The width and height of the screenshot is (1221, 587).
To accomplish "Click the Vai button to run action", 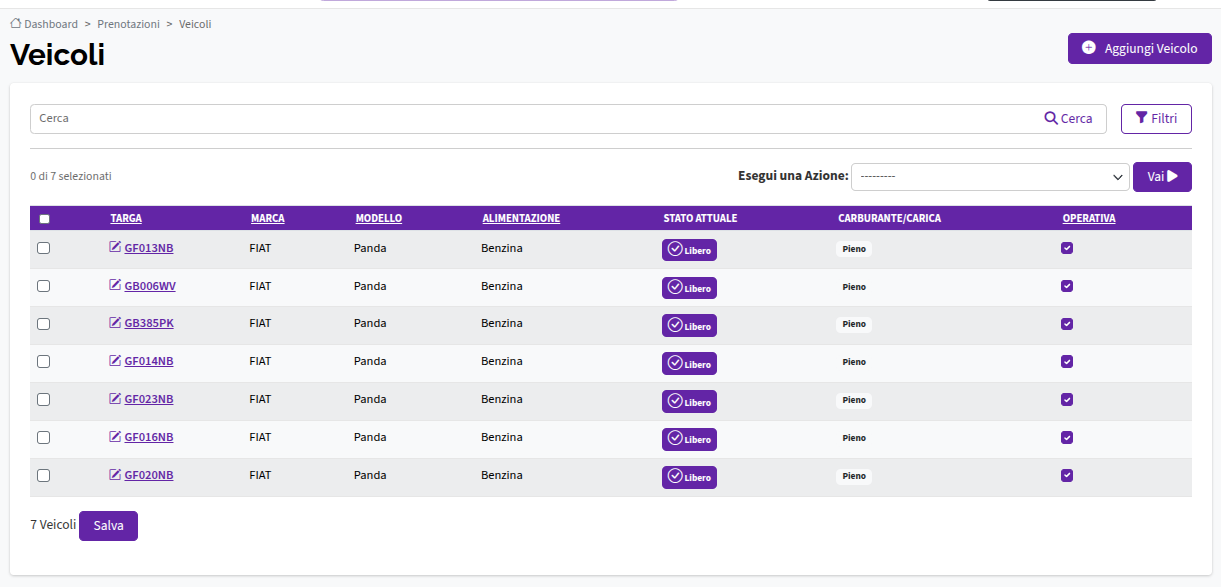I will [x=1162, y=177].
